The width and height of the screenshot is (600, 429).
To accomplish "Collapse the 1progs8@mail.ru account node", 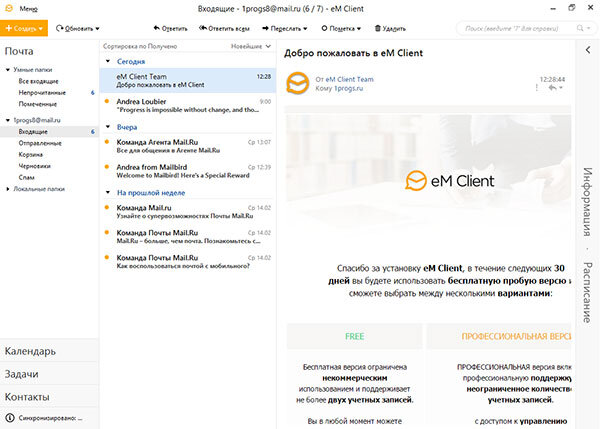I will click(x=8, y=120).
